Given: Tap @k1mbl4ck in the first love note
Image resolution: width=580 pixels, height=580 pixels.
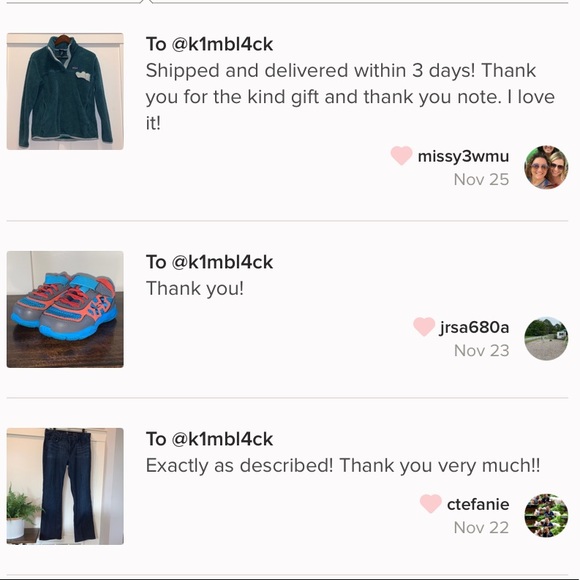Looking at the screenshot, I should [x=222, y=44].
